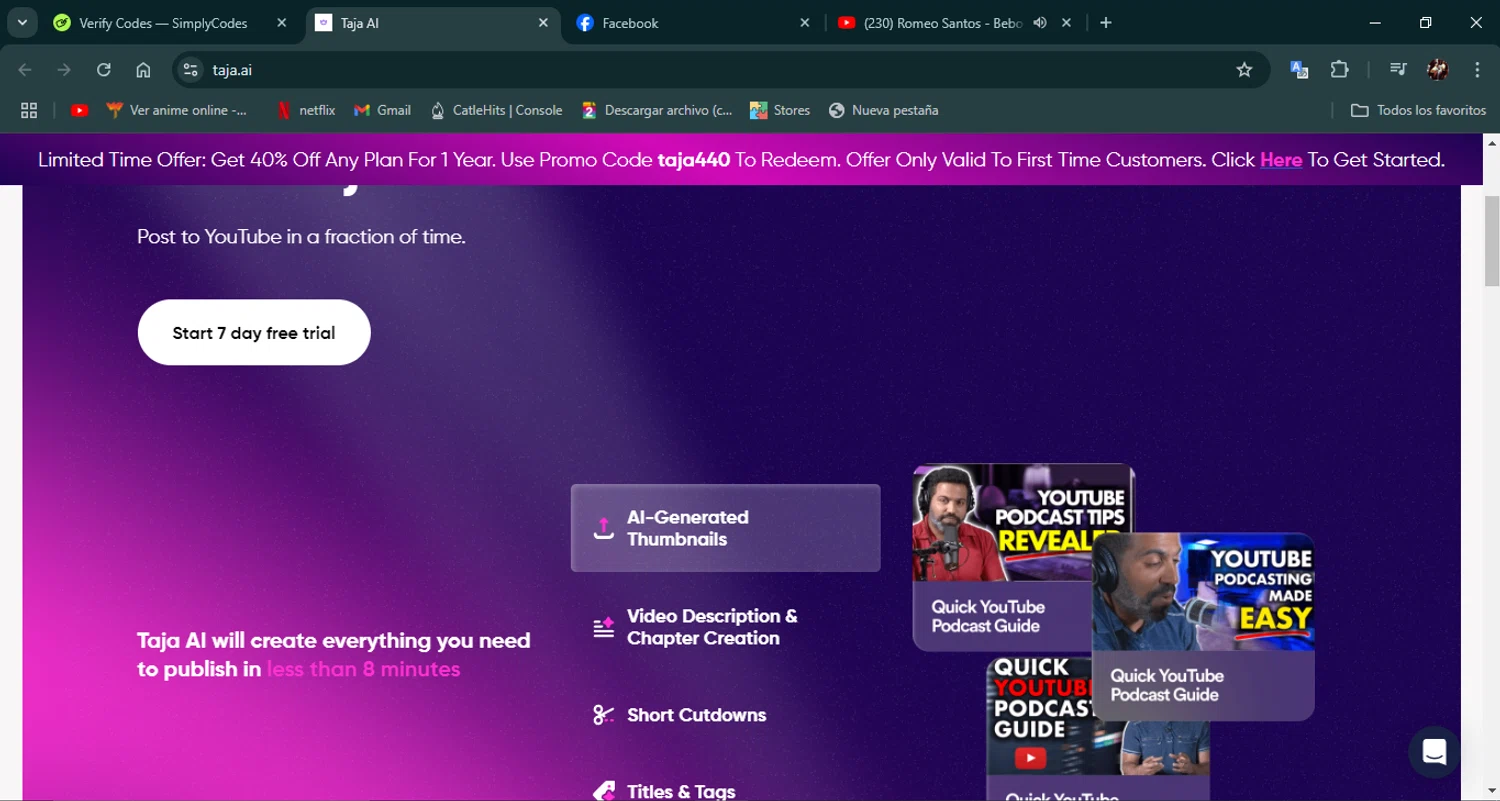Click the upload icon beside AI-Generated Thumbnails

(603, 528)
